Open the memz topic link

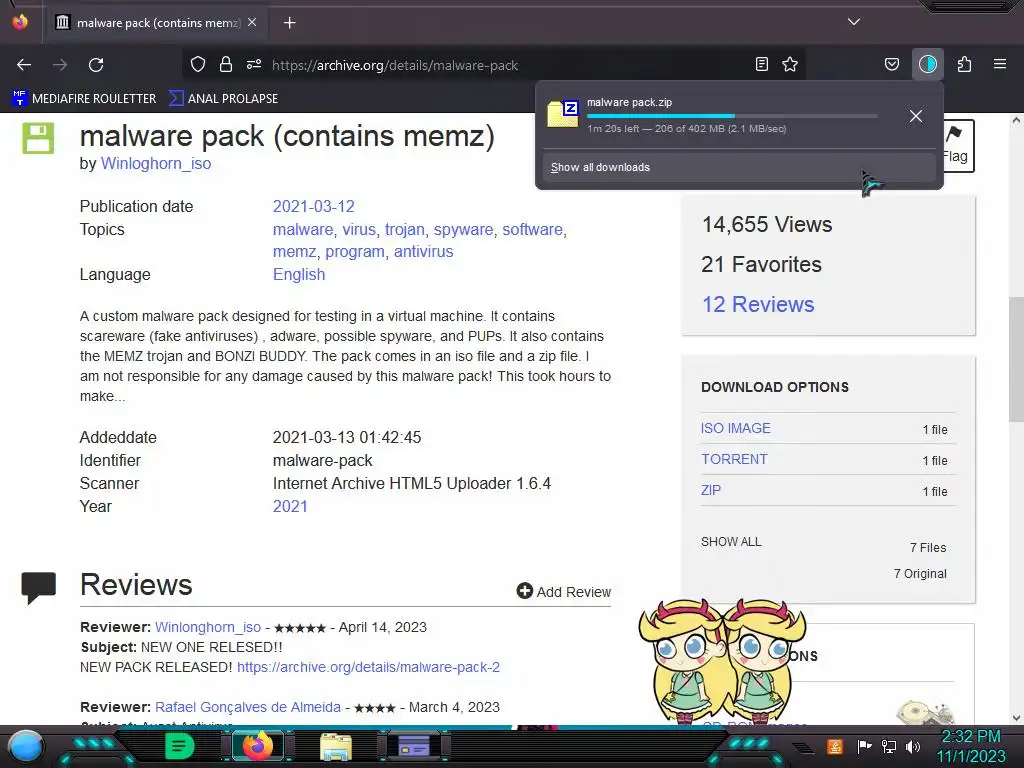[295, 251]
